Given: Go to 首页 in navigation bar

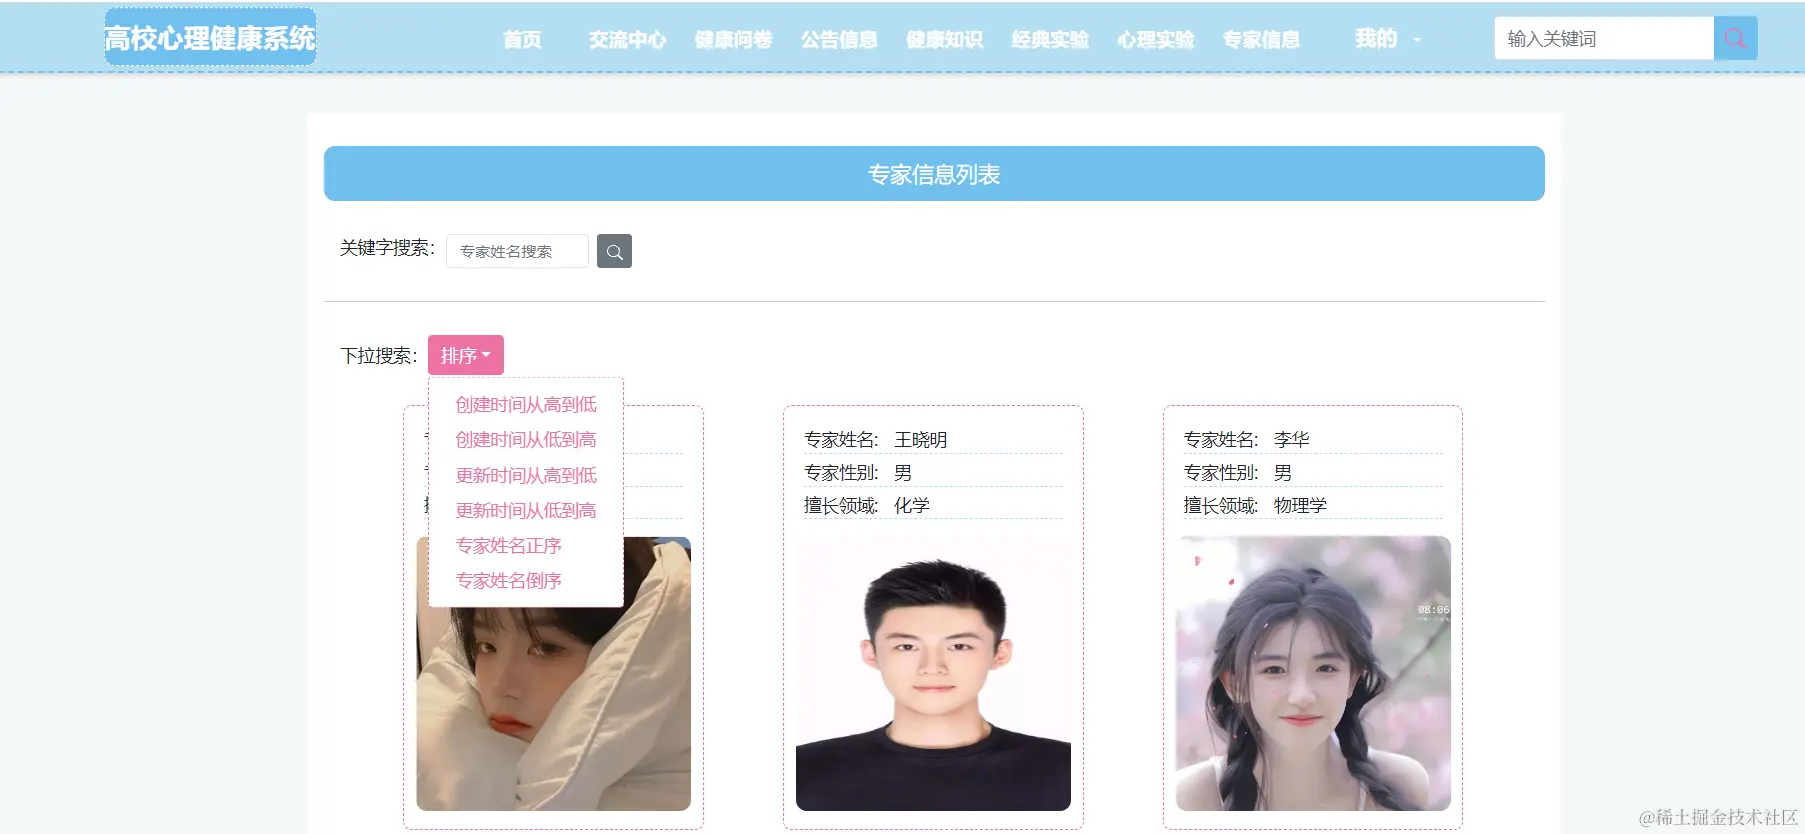Looking at the screenshot, I should pyautogui.click(x=522, y=40).
